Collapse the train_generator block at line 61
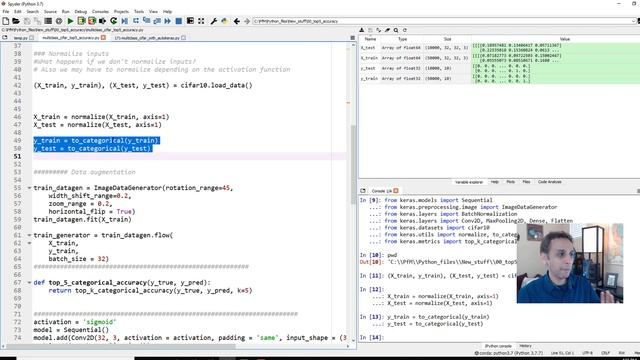Screen dimensions: 640x360 point(29,235)
